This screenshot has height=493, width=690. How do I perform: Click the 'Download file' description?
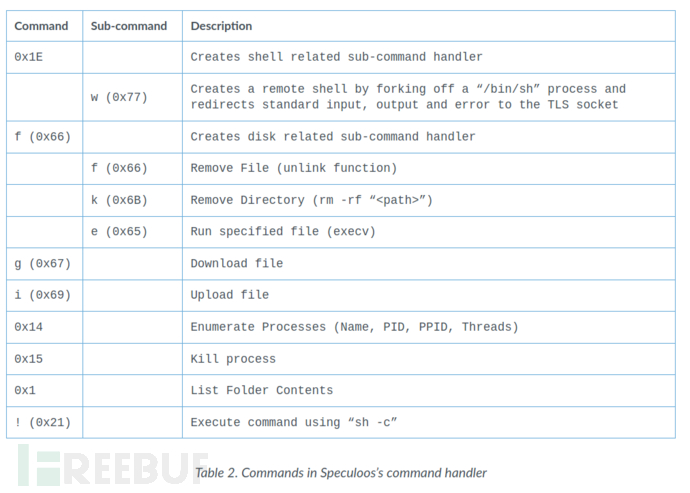pos(237,263)
